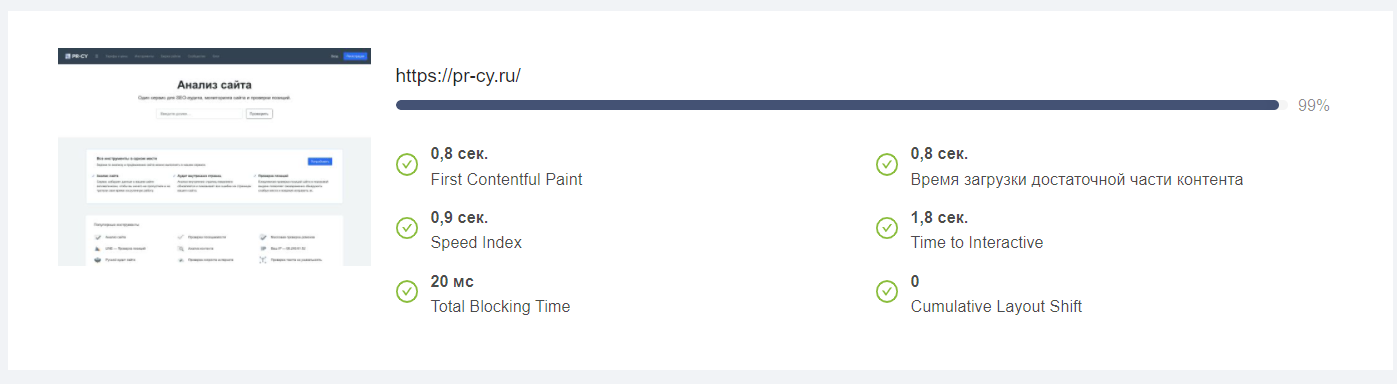
Task: Click the page speed progress bar
Action: 837,105
